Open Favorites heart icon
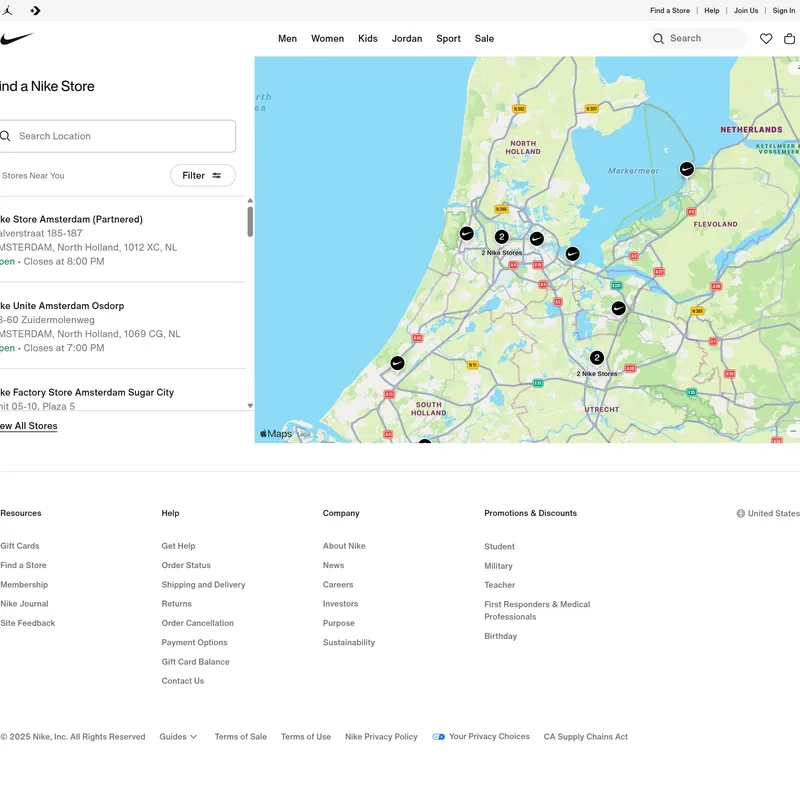Image resolution: width=800 pixels, height=800 pixels. pos(766,39)
